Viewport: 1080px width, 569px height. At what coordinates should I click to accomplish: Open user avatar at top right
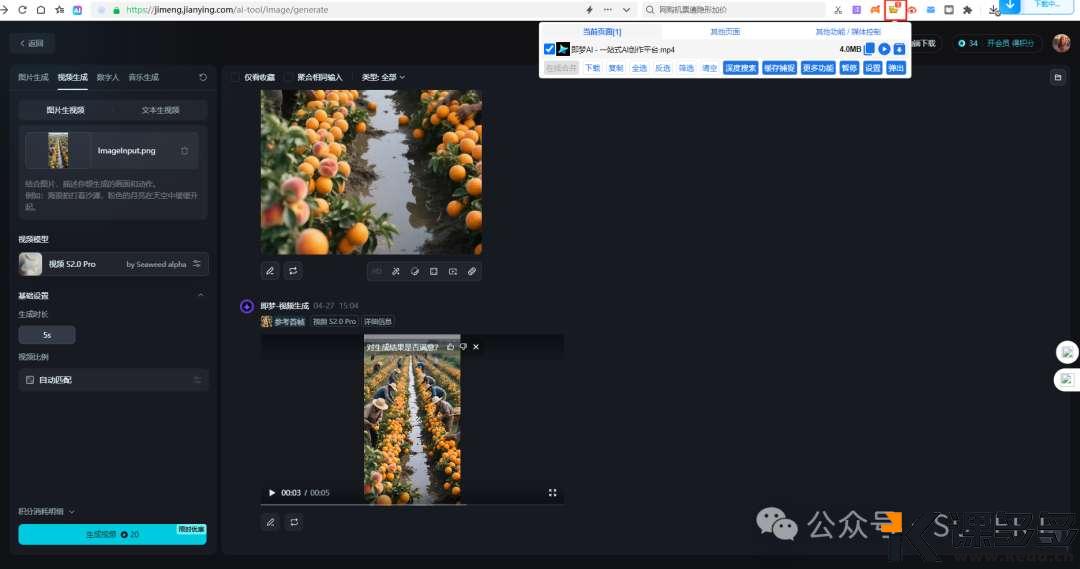pos(1061,43)
